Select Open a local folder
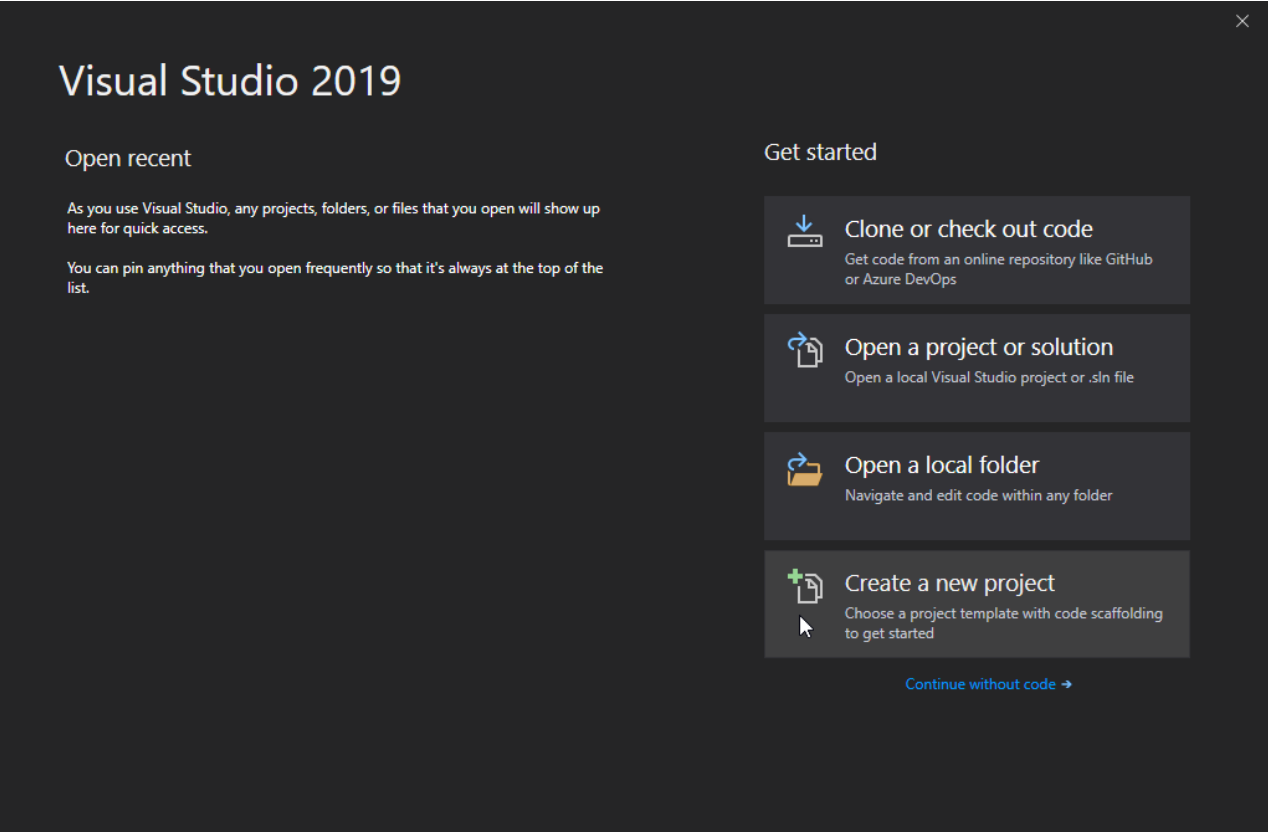Image resolution: width=1268 pixels, height=832 pixels. tap(975, 485)
